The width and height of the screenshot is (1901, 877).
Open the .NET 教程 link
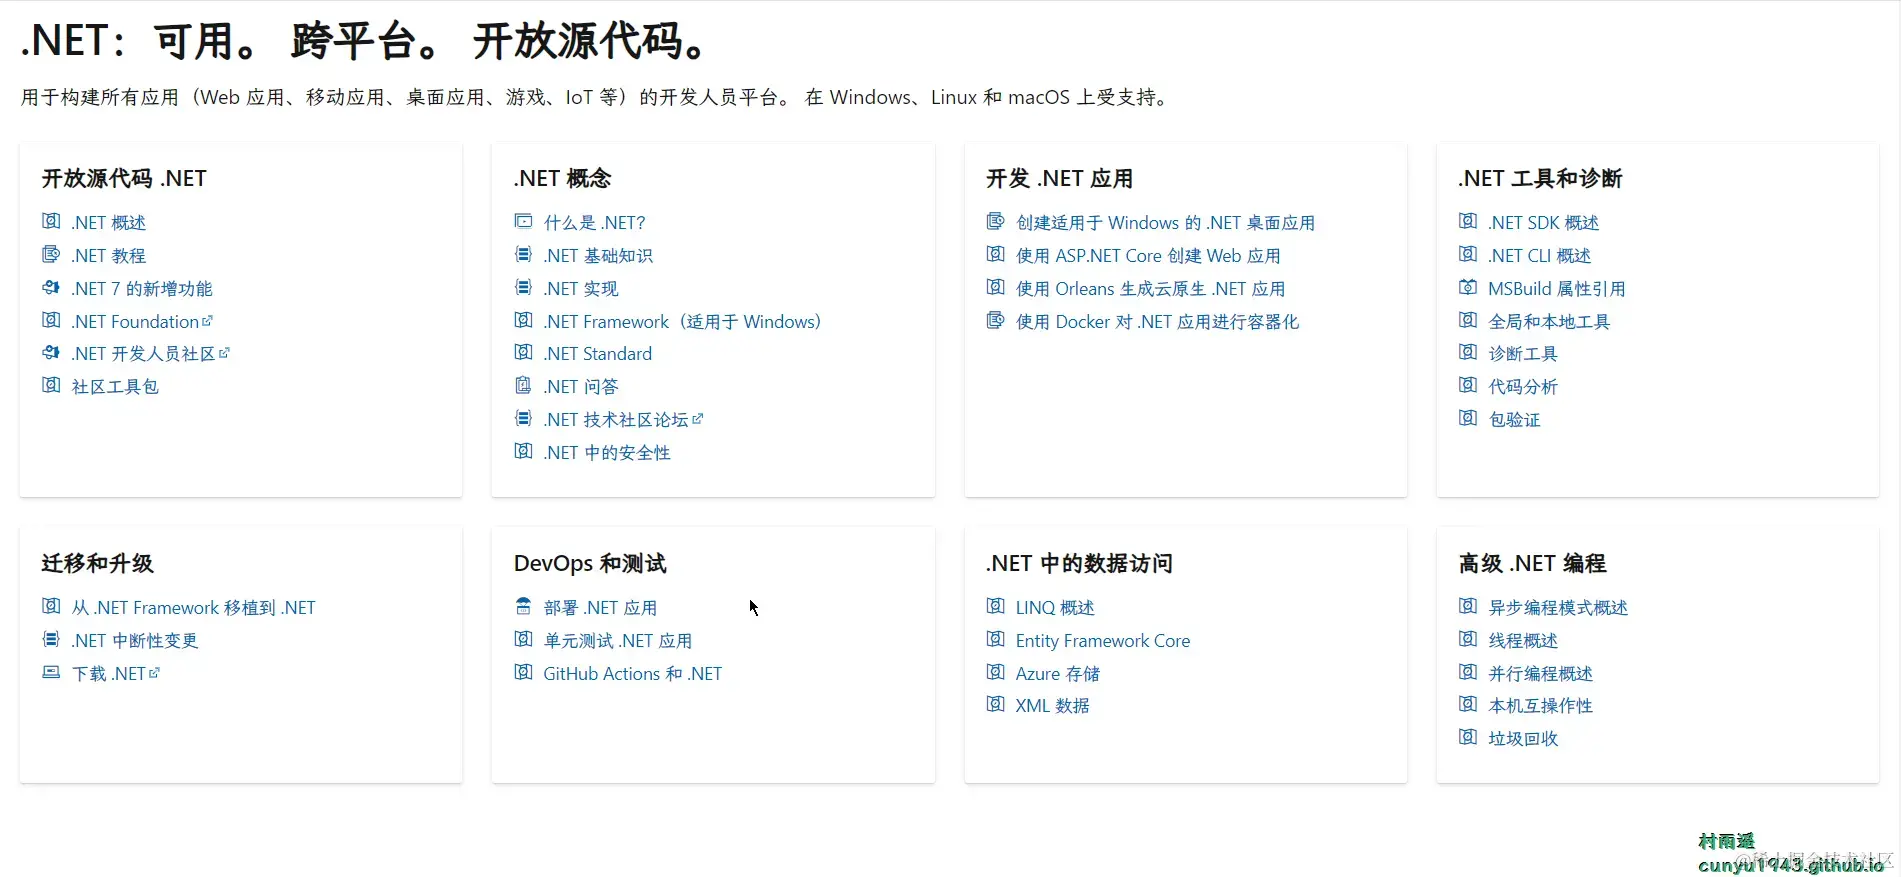click(109, 255)
